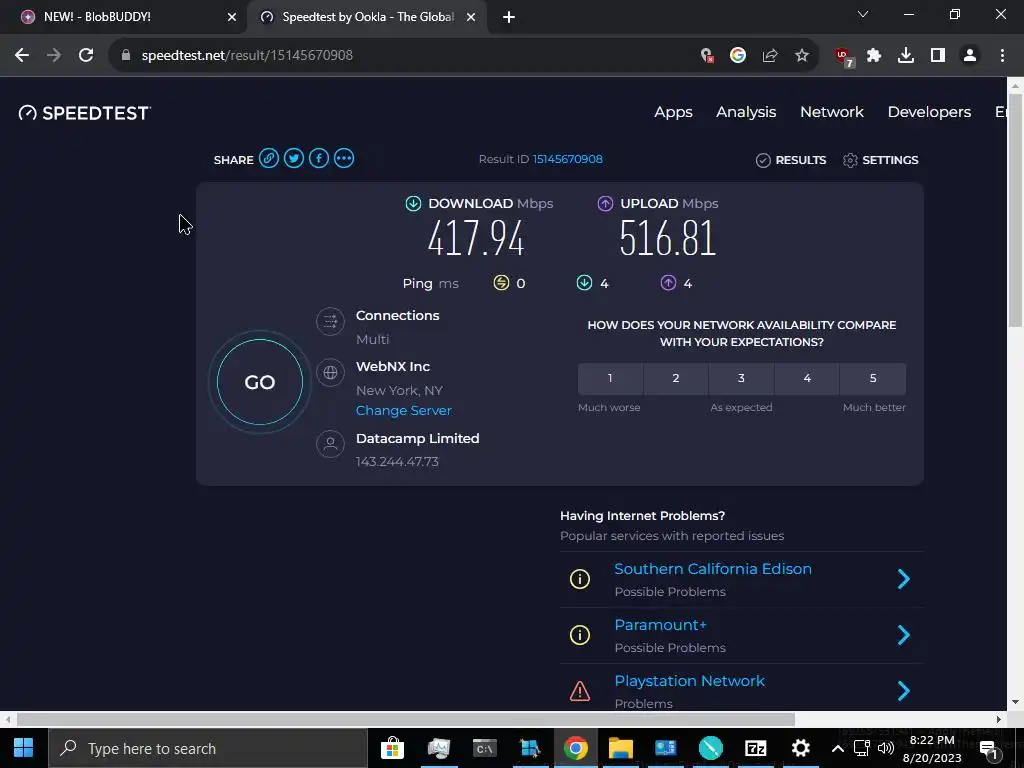Bookmark this page with star icon
Viewport: 1024px width, 768px height.
802,56
